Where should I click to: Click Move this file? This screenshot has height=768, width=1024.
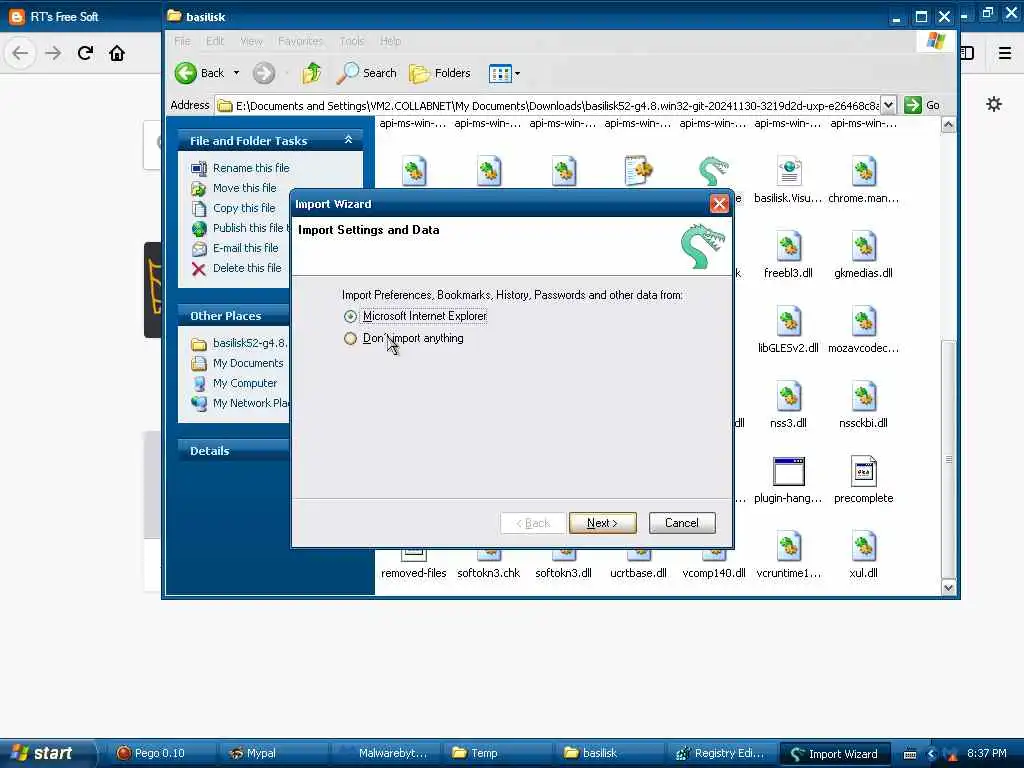point(245,188)
